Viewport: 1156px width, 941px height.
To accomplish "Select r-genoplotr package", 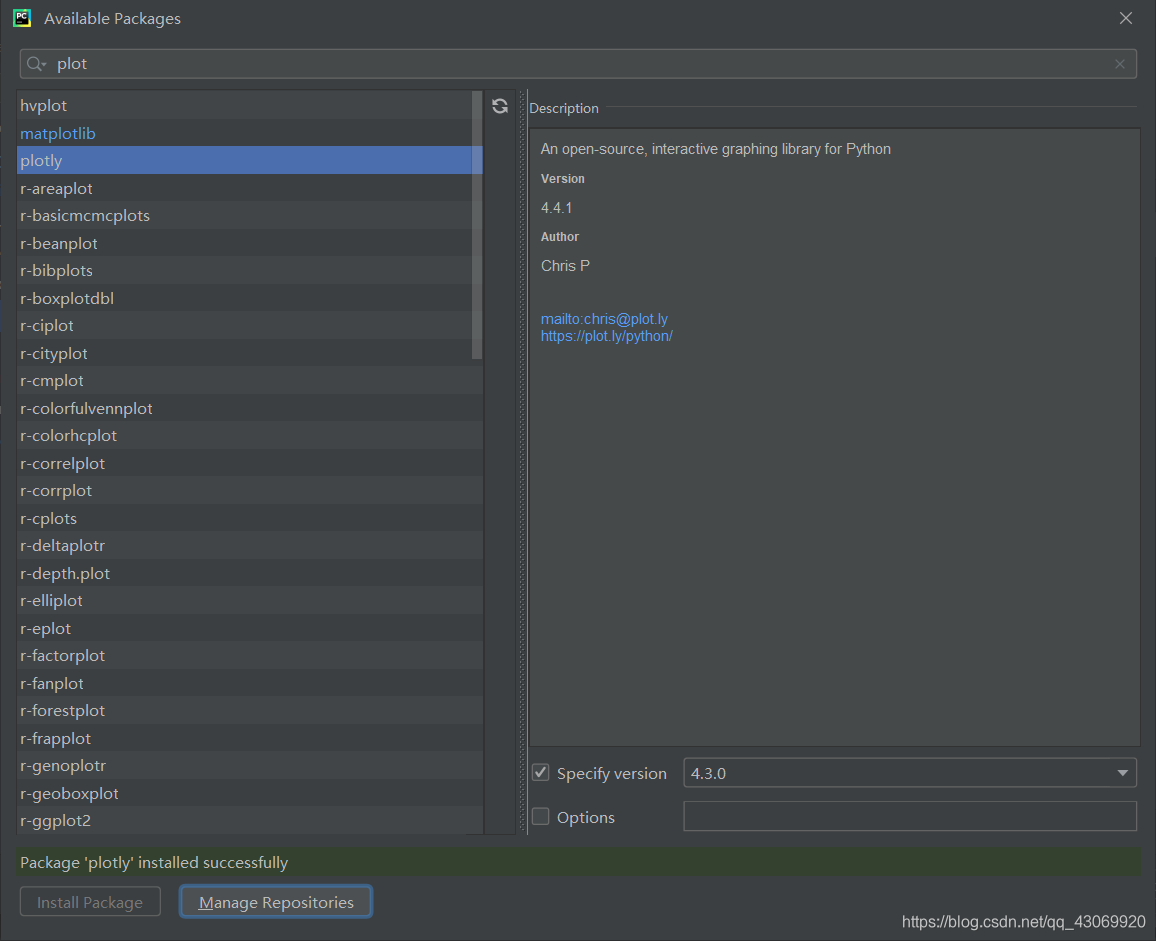I will pyautogui.click(x=249, y=765).
